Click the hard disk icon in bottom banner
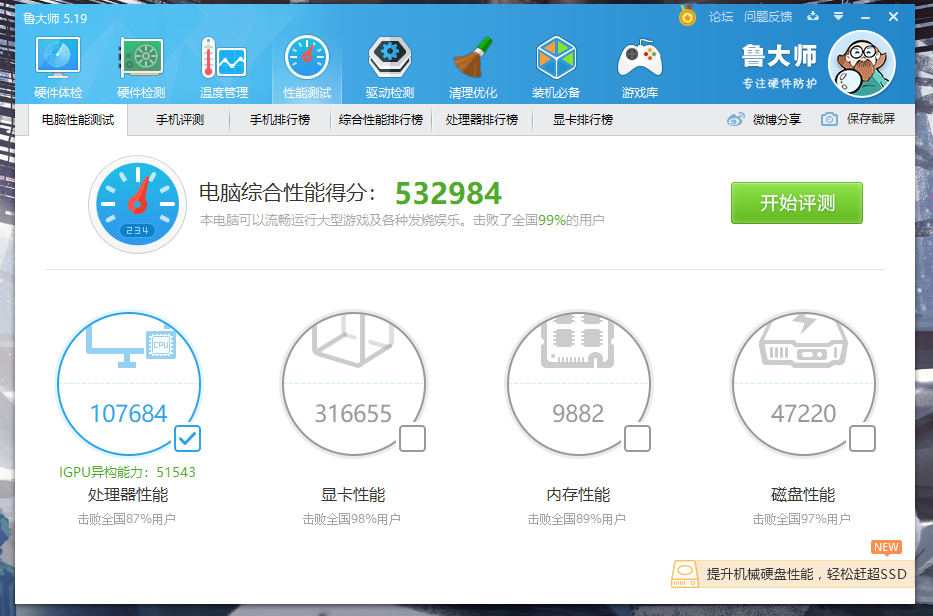Image resolution: width=933 pixels, height=616 pixels. pos(685,574)
